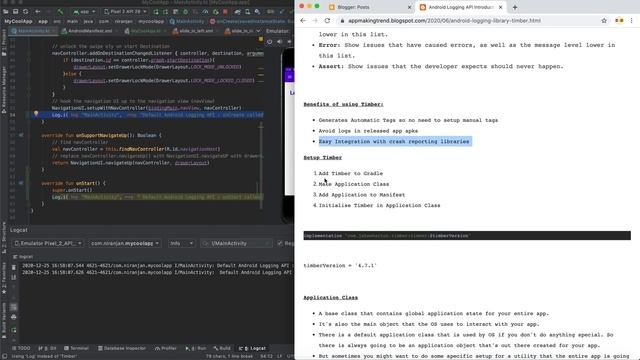640x360 pixels.
Task: Click the Rerun app icon in toolbar
Action: [x=156, y=11]
